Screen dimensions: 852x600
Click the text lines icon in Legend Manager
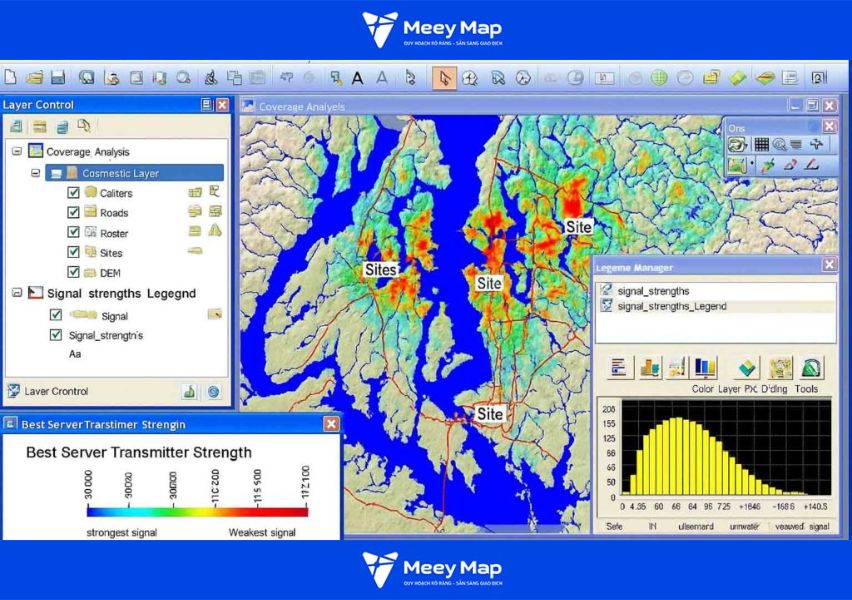pyautogui.click(x=619, y=368)
